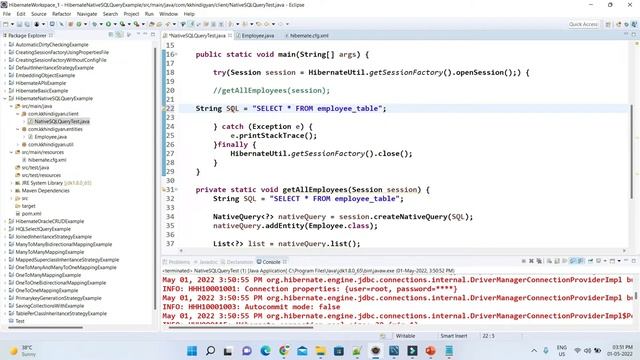
Task: Open the File menu
Action: [7, 14]
